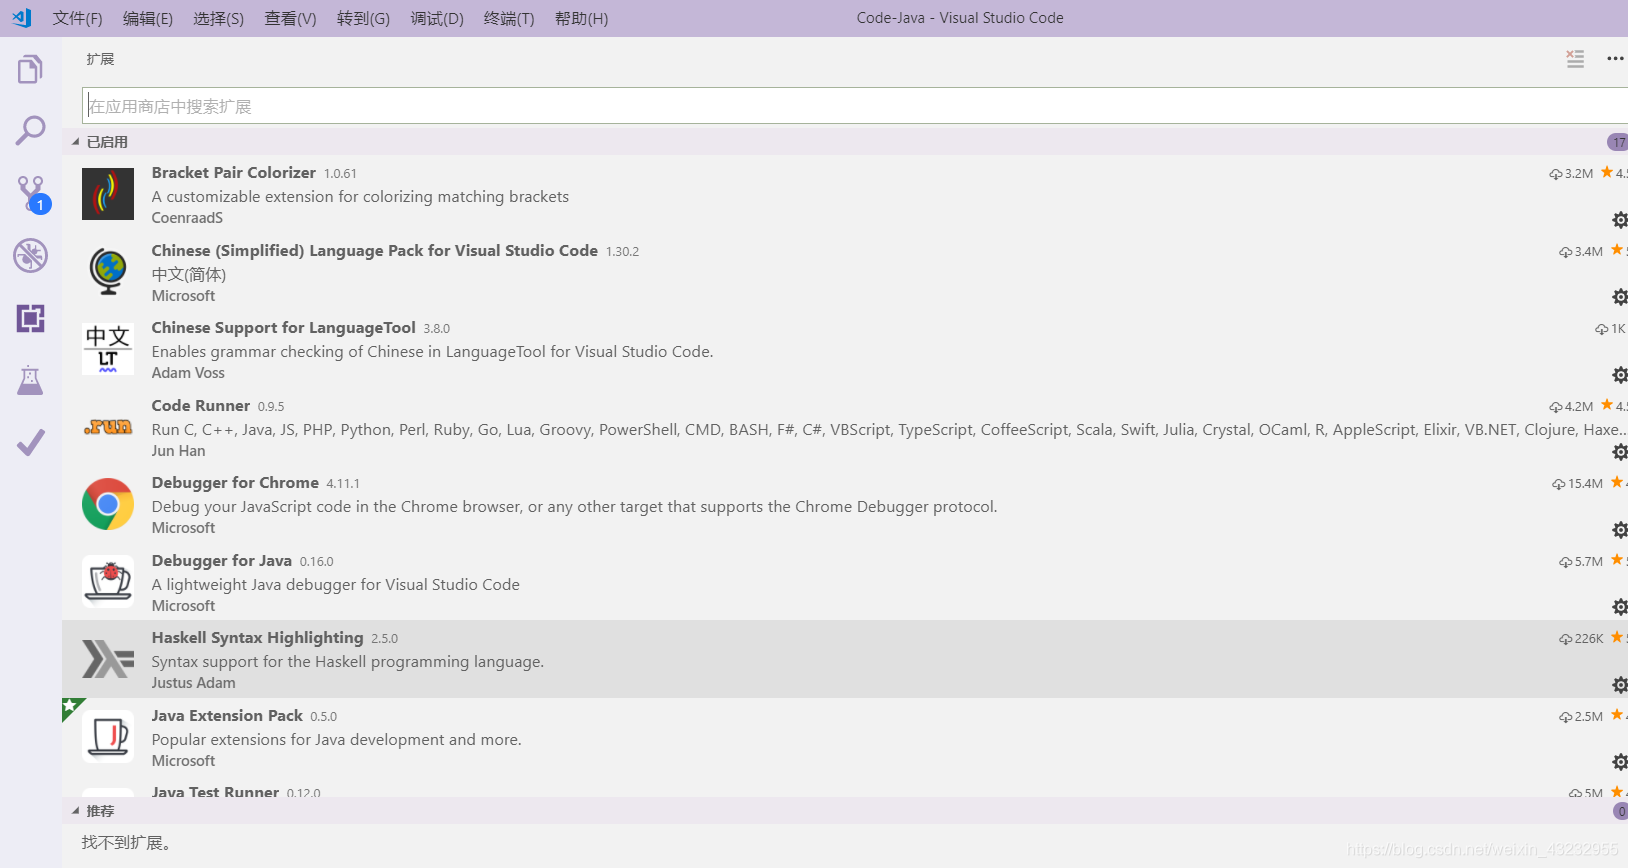Open the Debug view in activity bar
This screenshot has width=1628, height=868.
(x=31, y=256)
